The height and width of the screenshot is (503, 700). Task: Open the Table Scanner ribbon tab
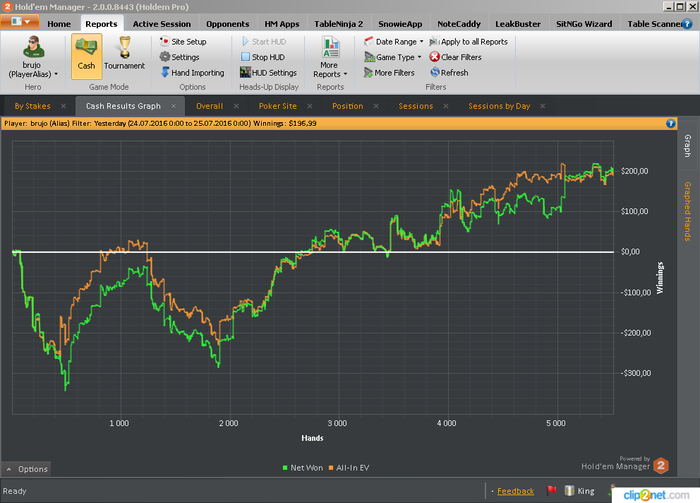coord(654,24)
